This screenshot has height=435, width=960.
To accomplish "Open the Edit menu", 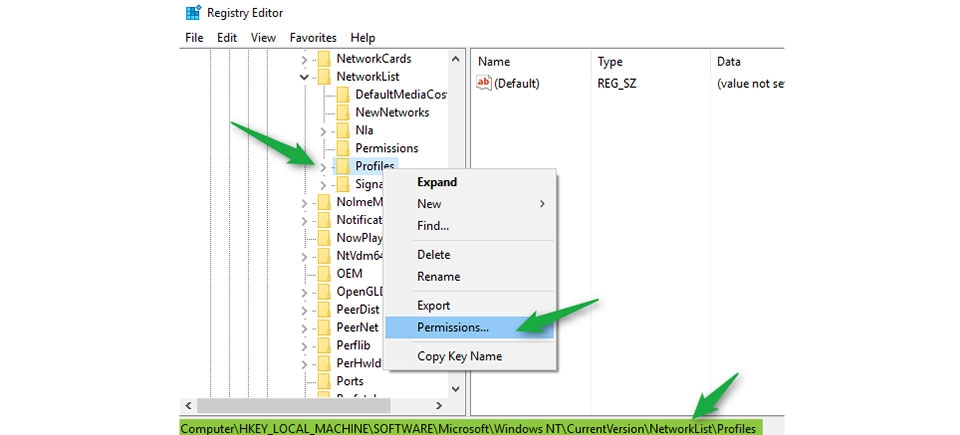I will pos(227,38).
